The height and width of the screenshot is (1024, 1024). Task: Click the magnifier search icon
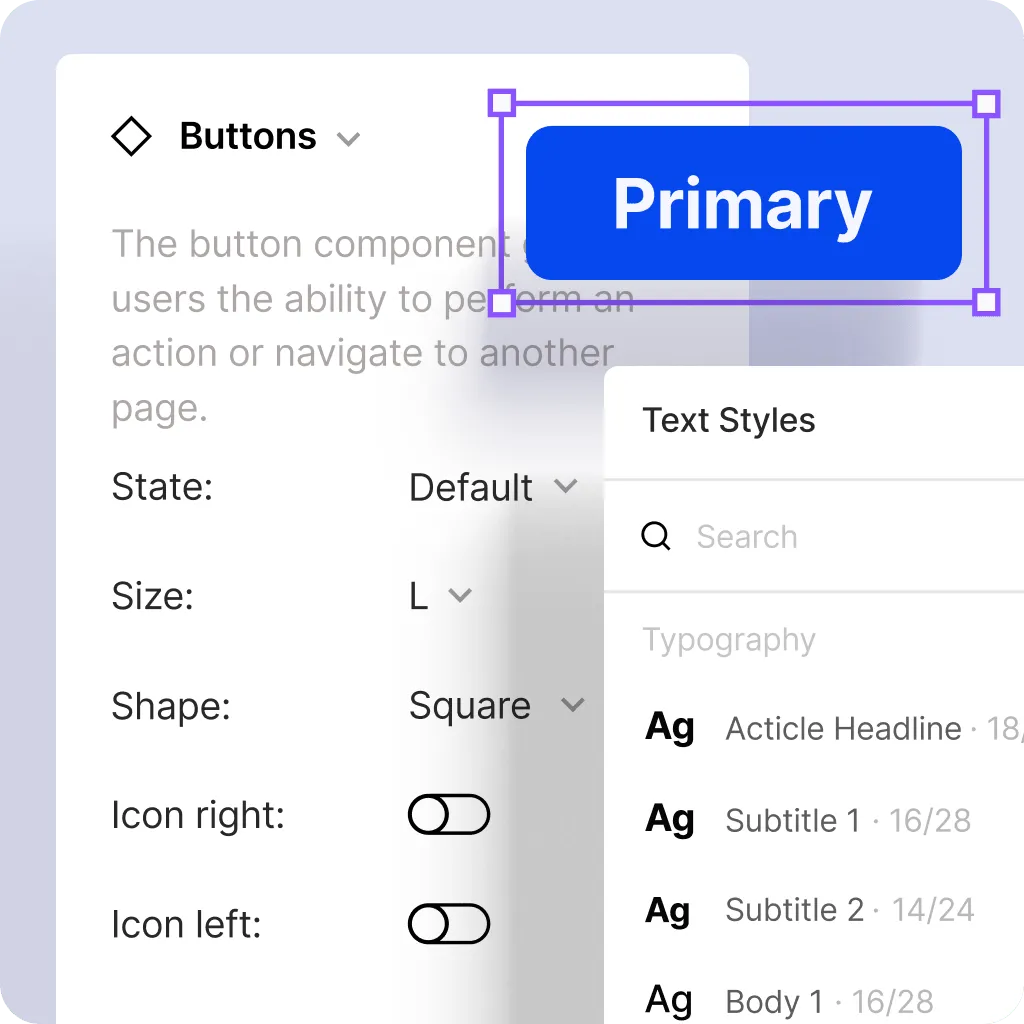click(x=656, y=536)
